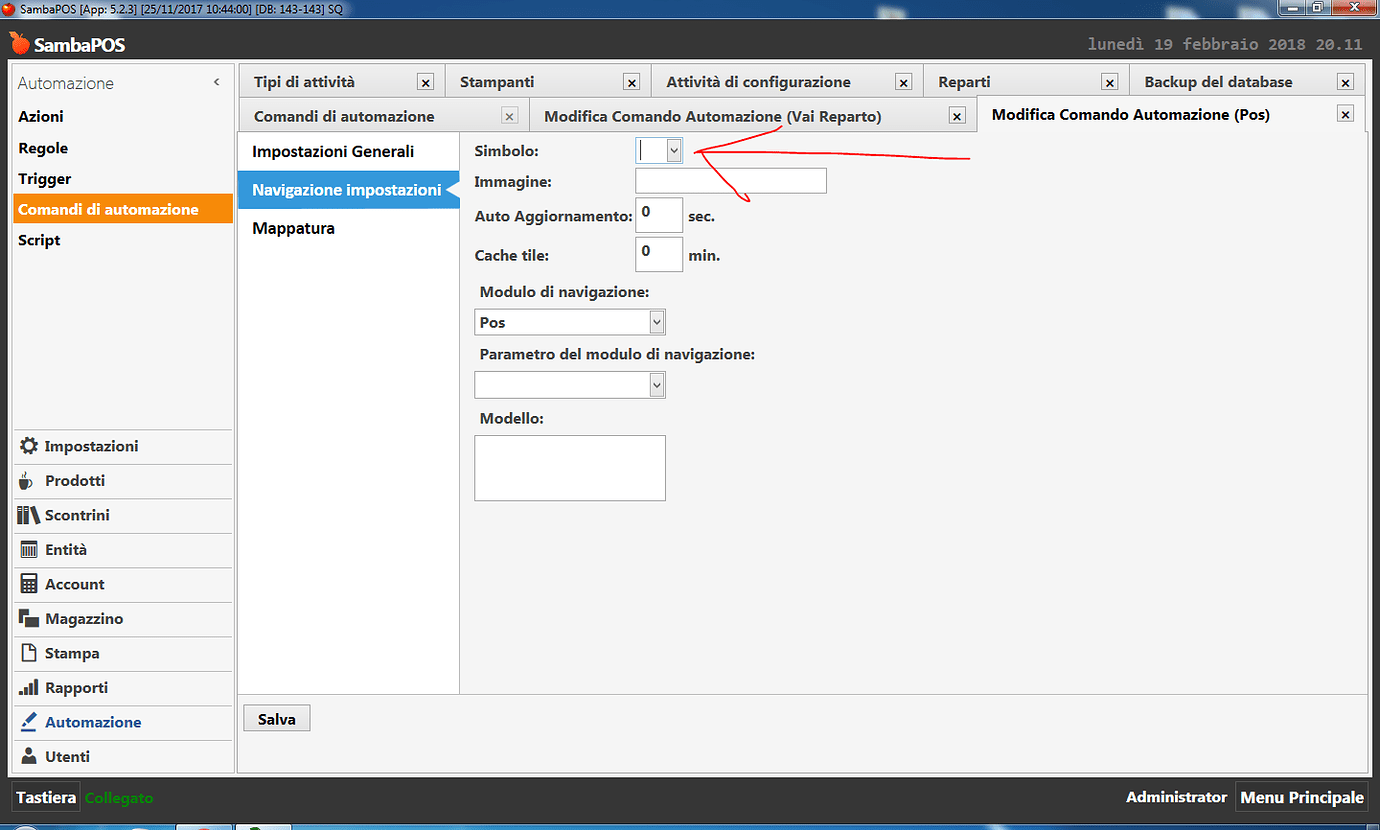Click the Salva button
The image size is (1380, 830).
click(x=276, y=717)
